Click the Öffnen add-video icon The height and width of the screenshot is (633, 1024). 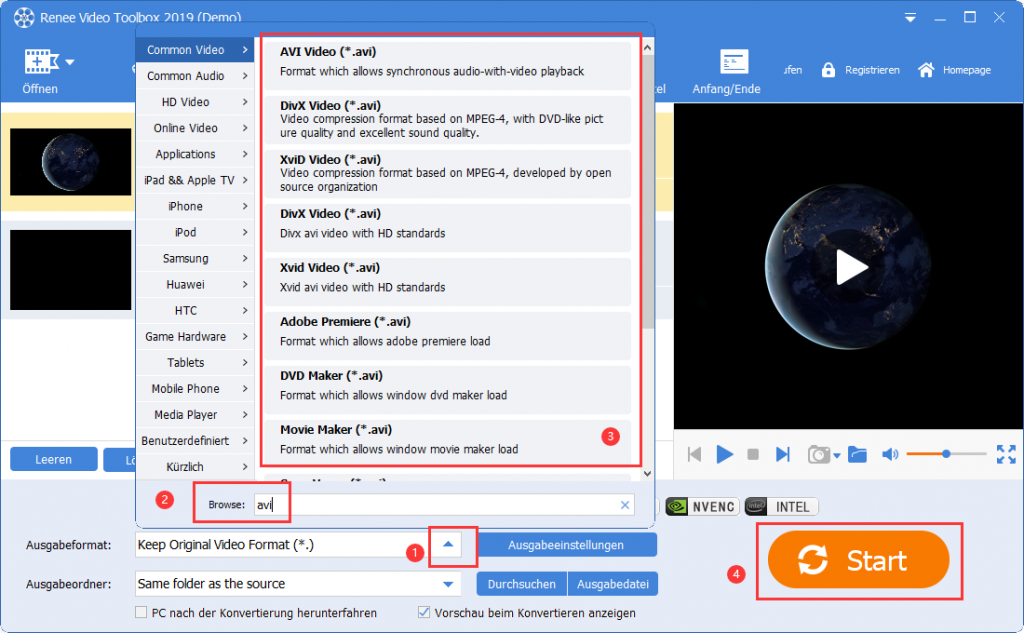point(41,62)
